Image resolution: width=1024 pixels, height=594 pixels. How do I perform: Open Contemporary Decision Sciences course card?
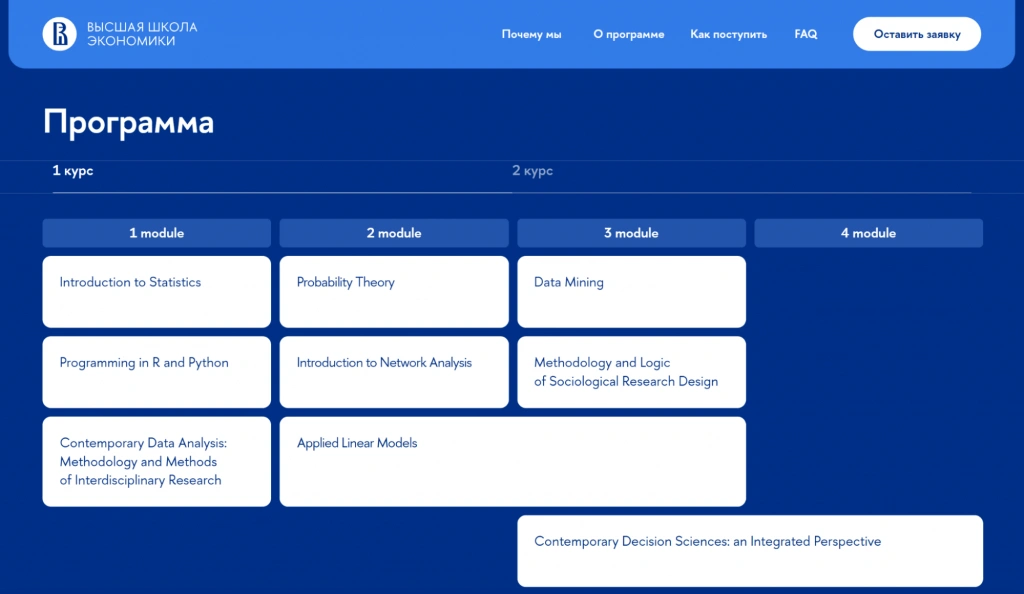click(x=749, y=550)
